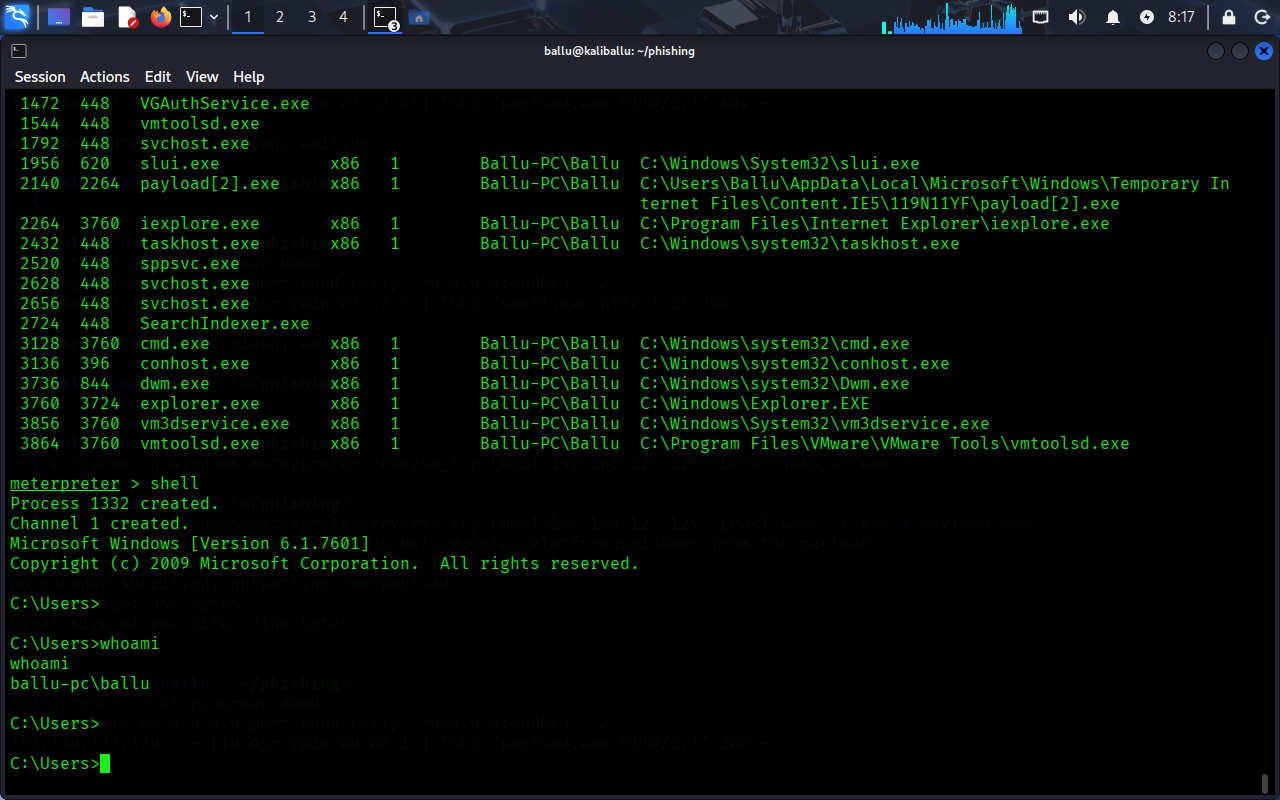Switch to workspace 4
Image resolution: width=1280 pixels, height=800 pixels.
(x=344, y=17)
